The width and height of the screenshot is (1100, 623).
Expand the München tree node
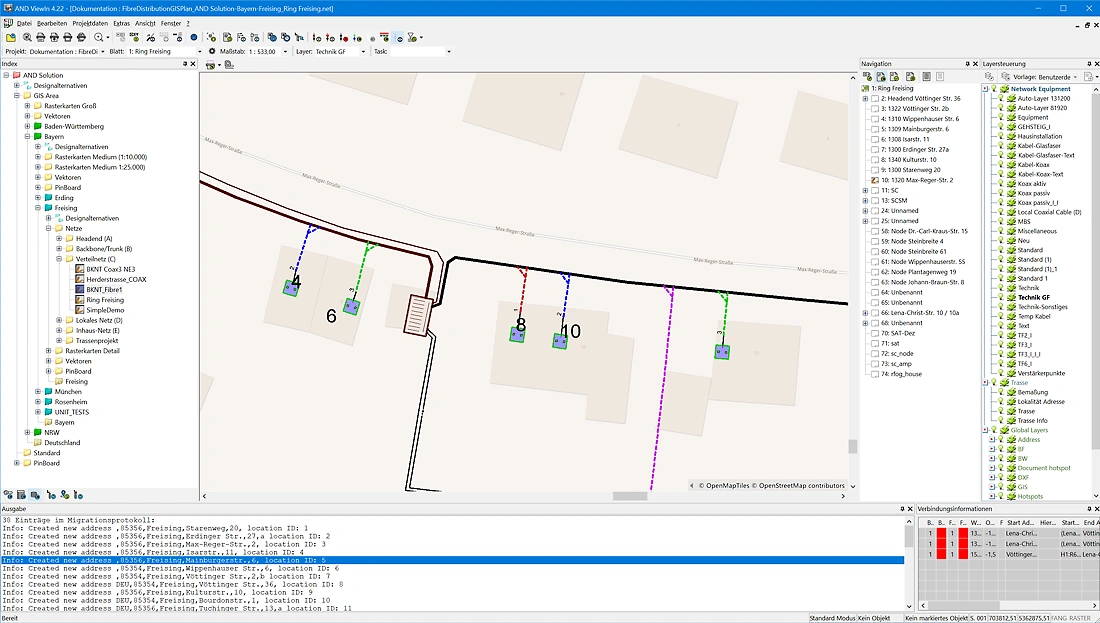(38, 391)
